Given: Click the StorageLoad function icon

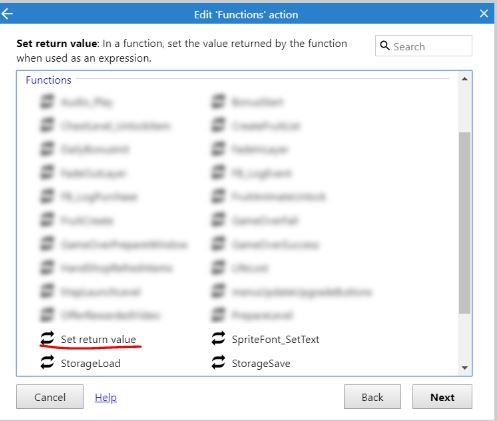Looking at the screenshot, I should click(x=47, y=363).
